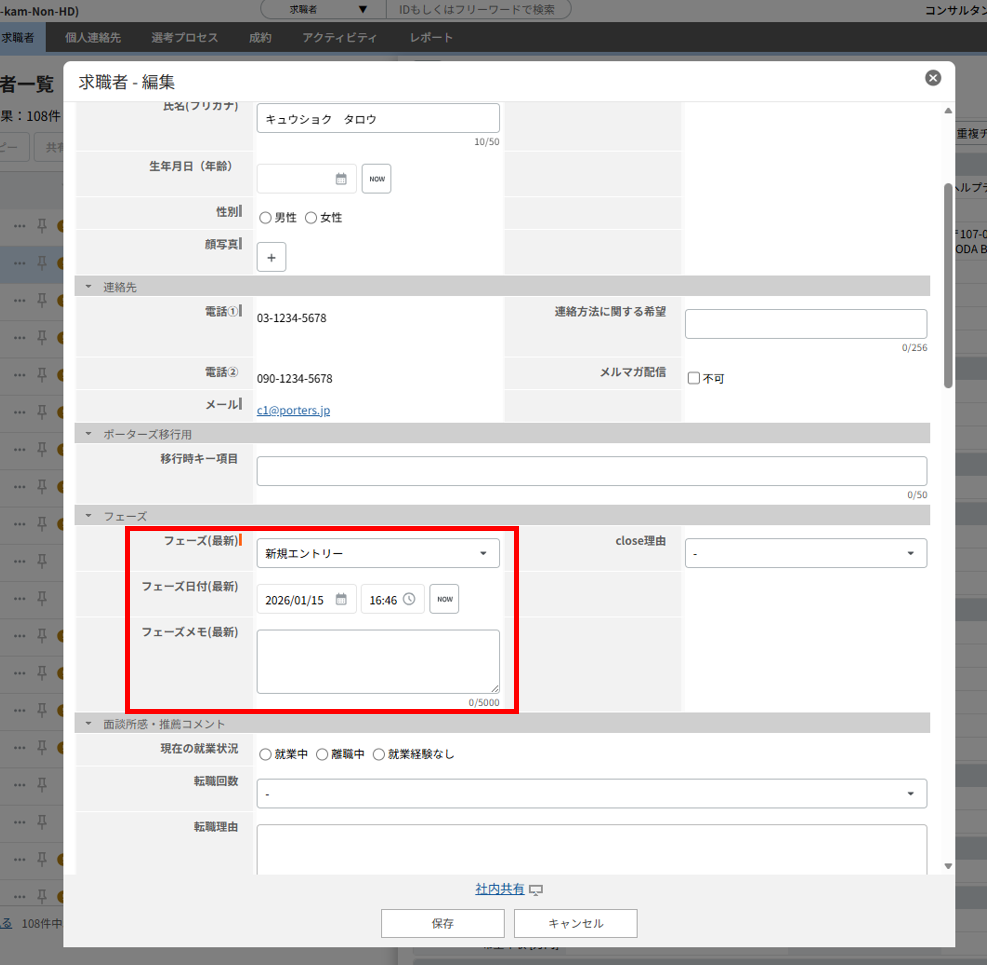Click NOW button next to phase time 16:46
987x965 pixels.
click(x=444, y=600)
